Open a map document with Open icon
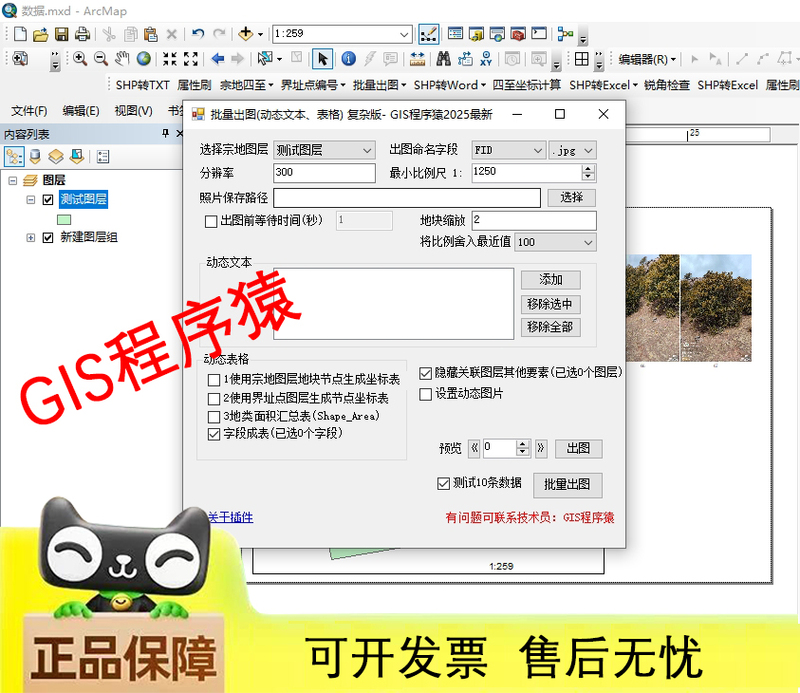Viewport: 800px width, 693px height. (x=40, y=34)
